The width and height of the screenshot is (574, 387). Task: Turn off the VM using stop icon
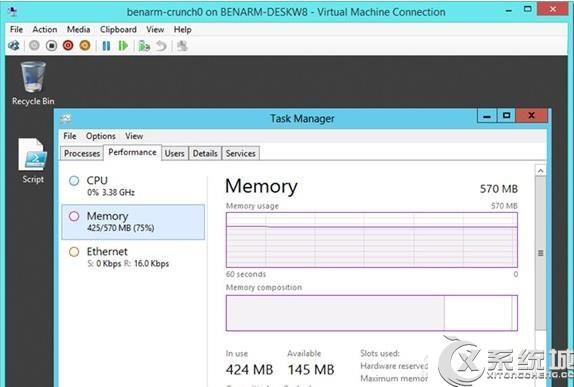pyautogui.click(x=51, y=46)
